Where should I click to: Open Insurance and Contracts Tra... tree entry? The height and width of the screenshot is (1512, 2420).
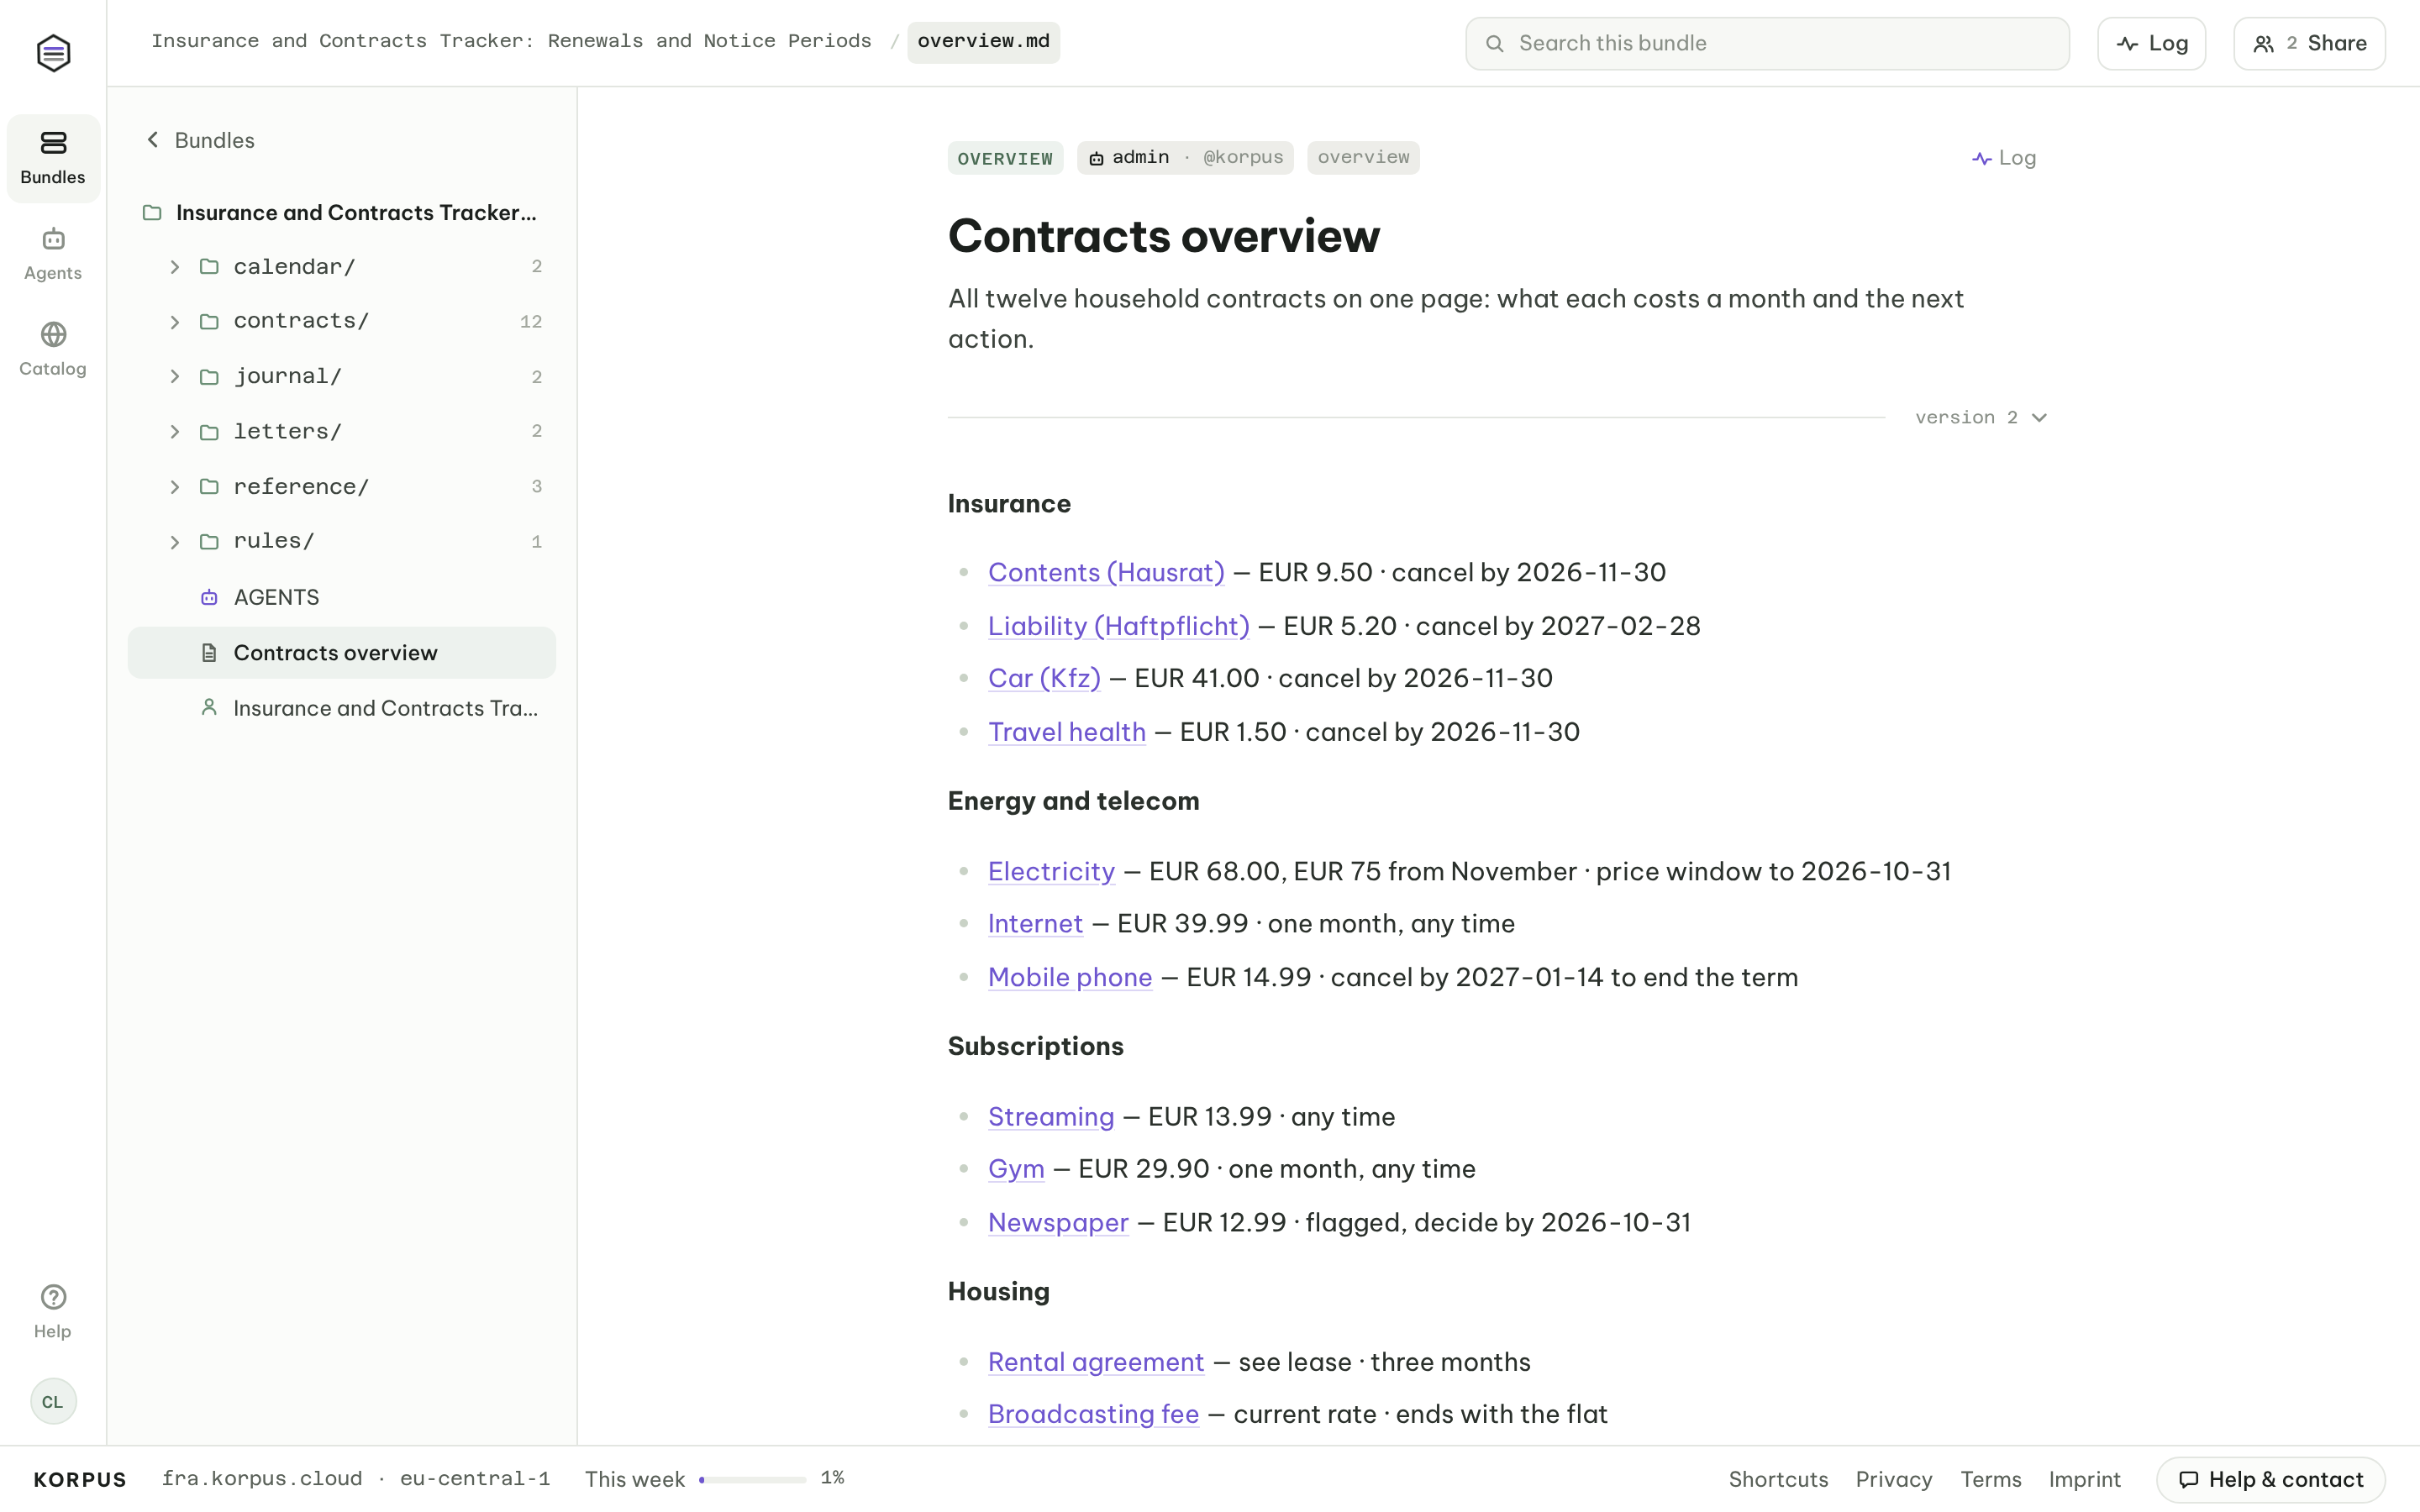(342, 708)
